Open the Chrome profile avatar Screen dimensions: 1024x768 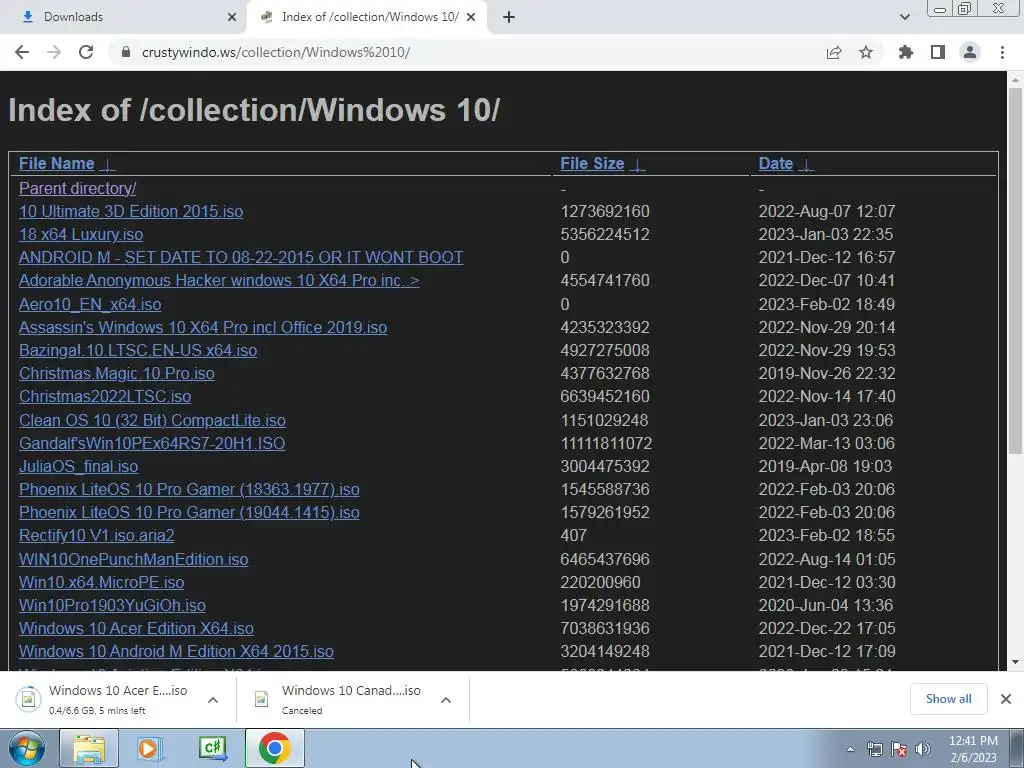tap(970, 52)
